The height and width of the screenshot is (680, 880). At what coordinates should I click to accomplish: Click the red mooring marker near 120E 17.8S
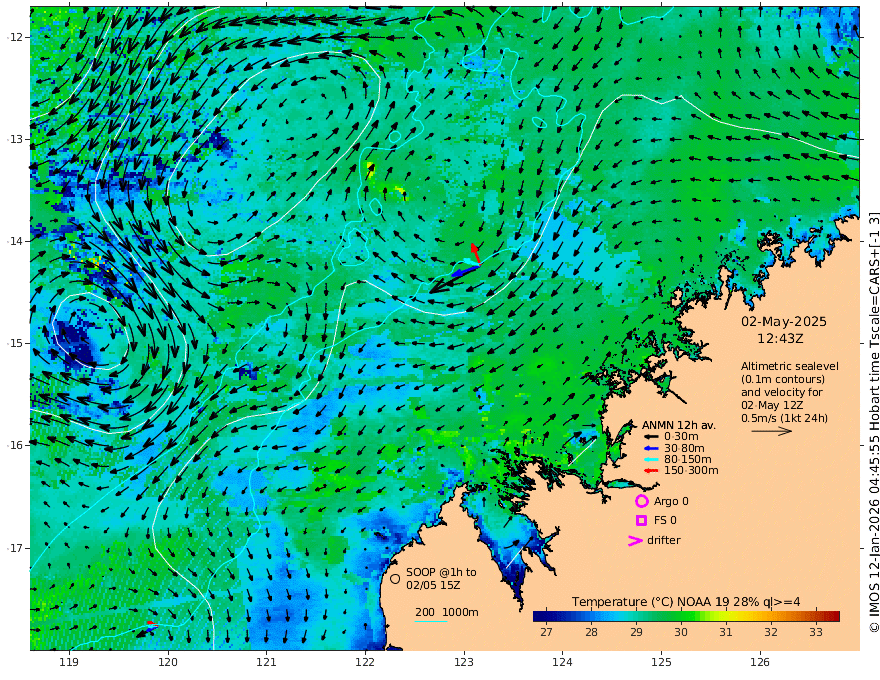(152, 623)
